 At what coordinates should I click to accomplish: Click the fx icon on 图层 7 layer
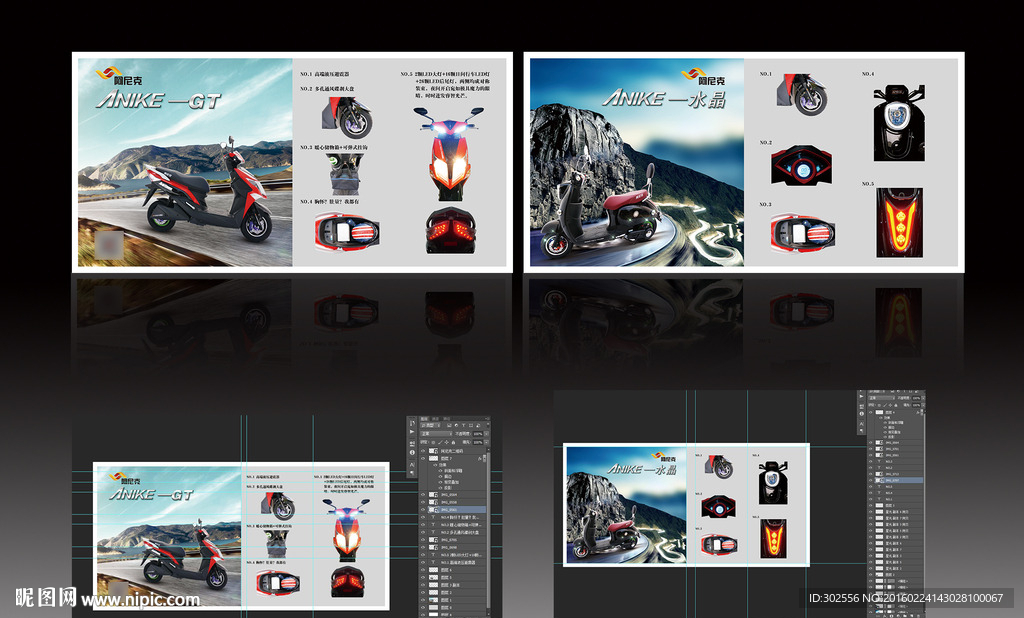point(479,459)
